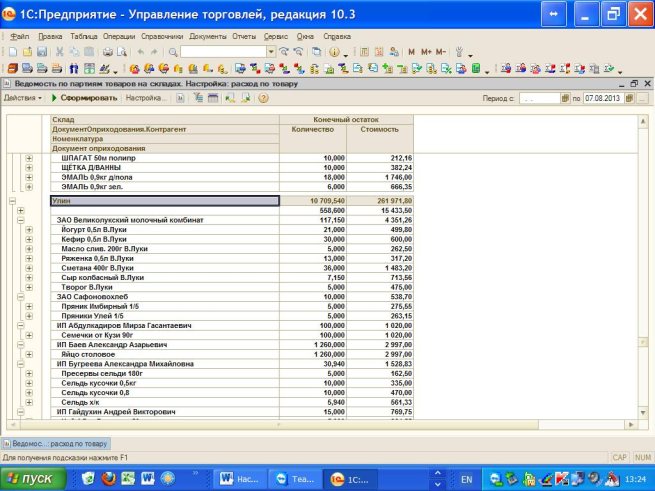Expand the Кефир 0,5л В.Луки row
The image size is (655, 491).
(x=29, y=239)
